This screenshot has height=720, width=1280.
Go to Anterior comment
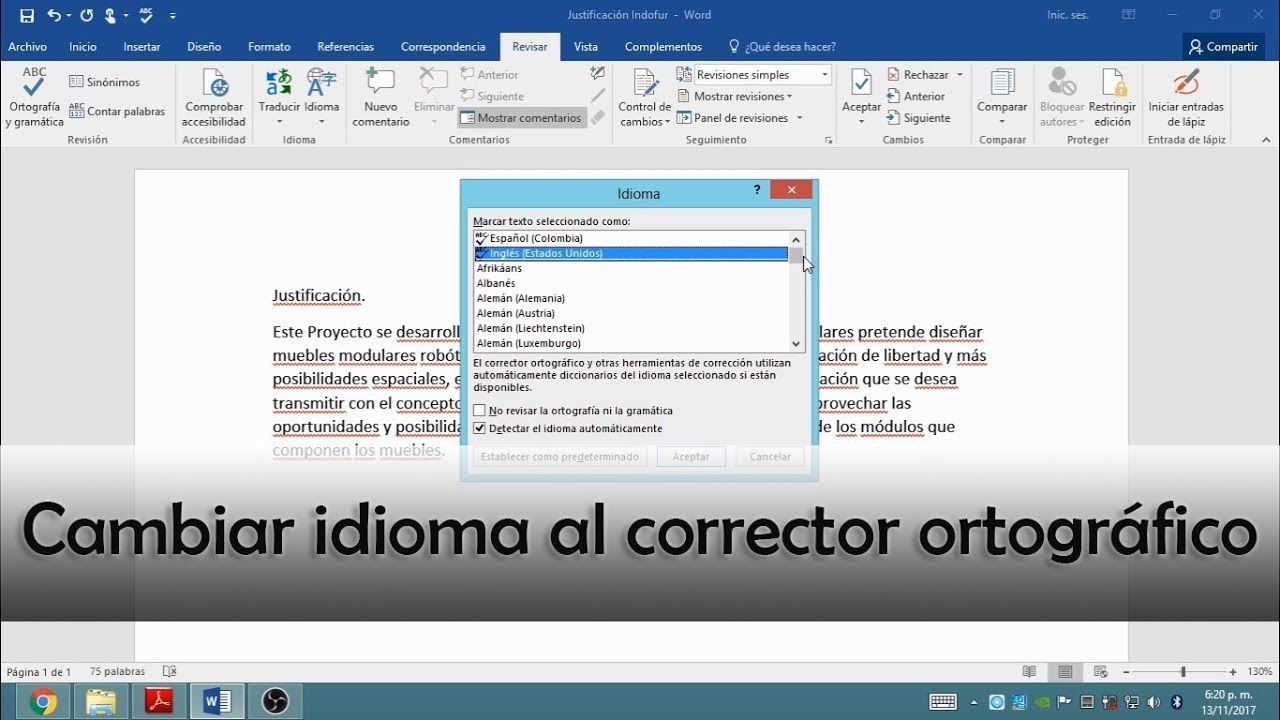(489, 75)
